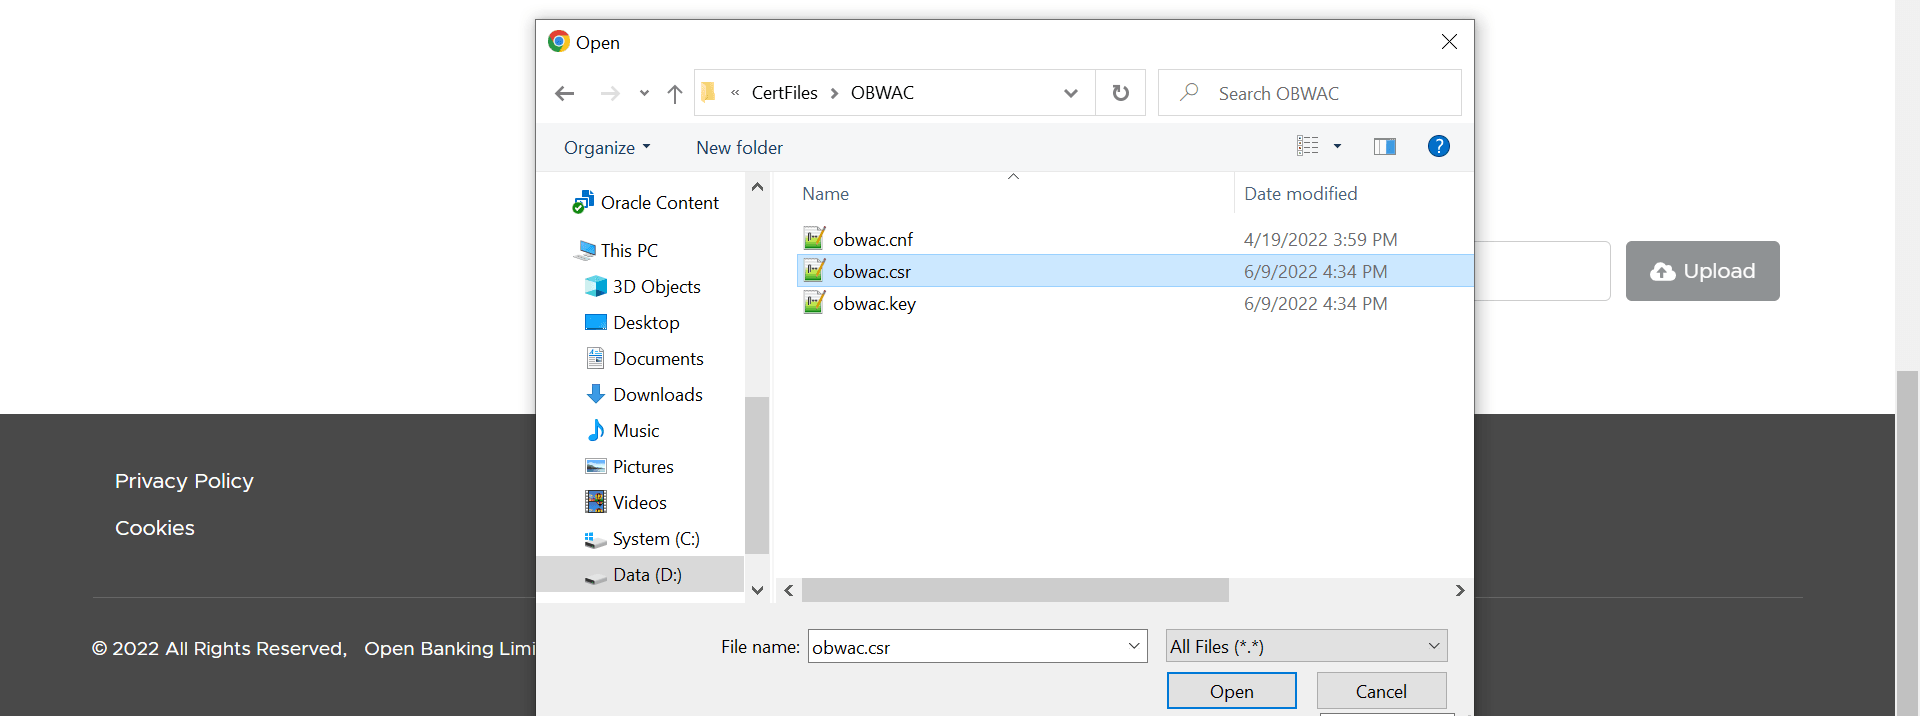The width and height of the screenshot is (1920, 716).
Task: Expand the address bar history dropdown
Action: [x=1071, y=93]
